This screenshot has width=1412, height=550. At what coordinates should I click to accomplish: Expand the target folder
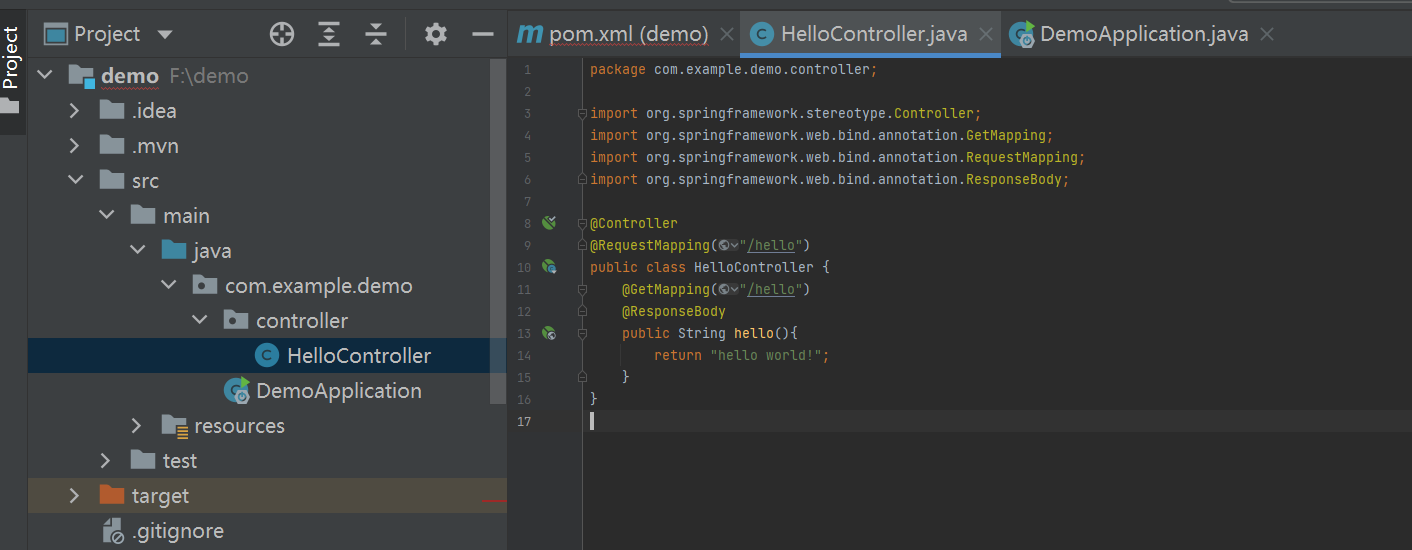pyautogui.click(x=74, y=496)
